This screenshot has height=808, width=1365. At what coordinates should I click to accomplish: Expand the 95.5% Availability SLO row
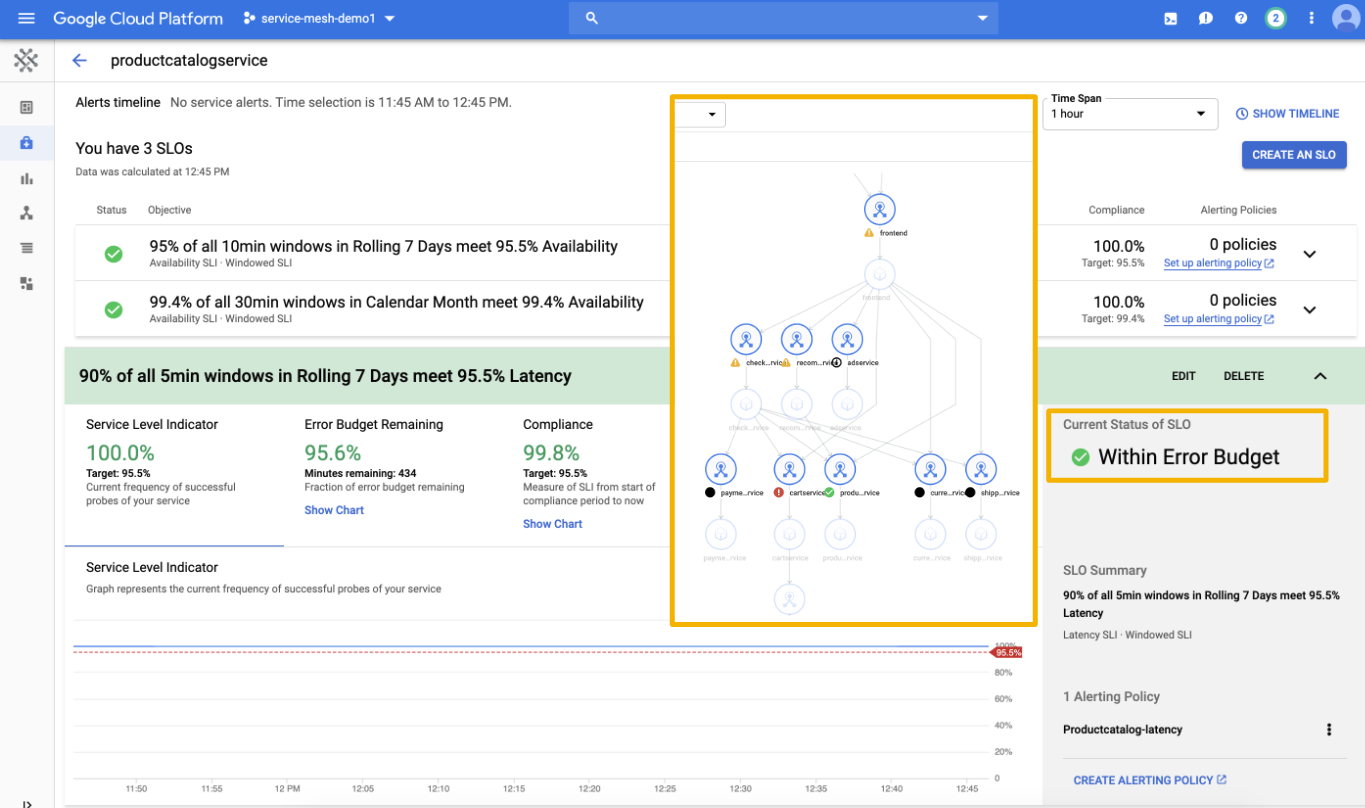tap(1310, 254)
